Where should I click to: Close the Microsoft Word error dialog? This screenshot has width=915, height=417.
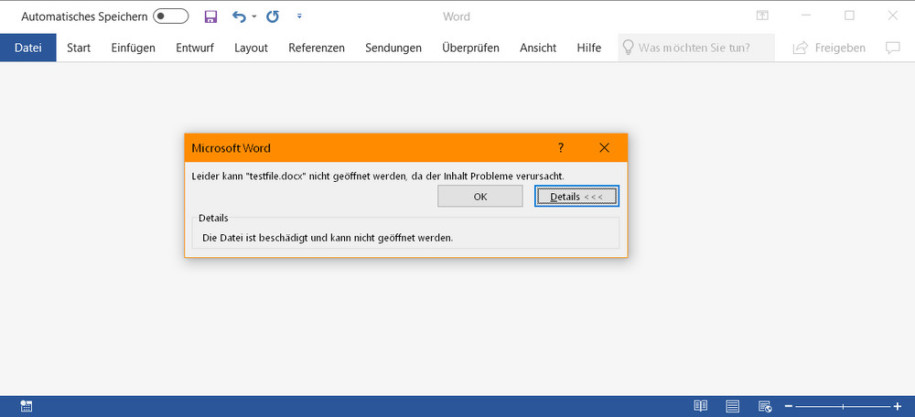(x=605, y=148)
